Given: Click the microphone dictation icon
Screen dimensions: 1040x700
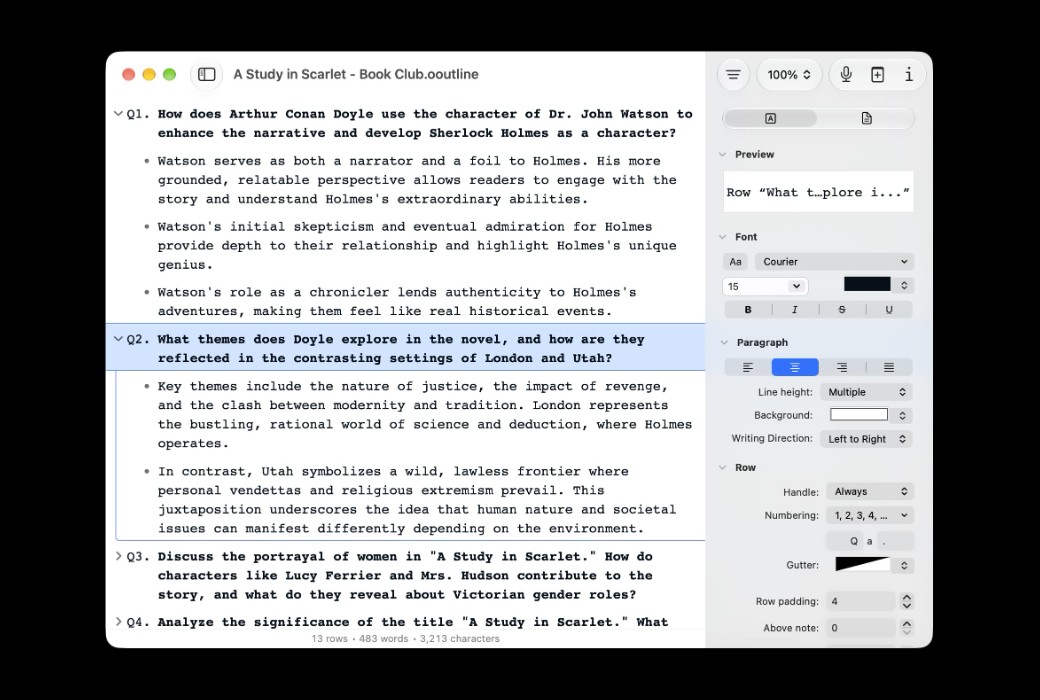Looking at the screenshot, I should click(846, 74).
